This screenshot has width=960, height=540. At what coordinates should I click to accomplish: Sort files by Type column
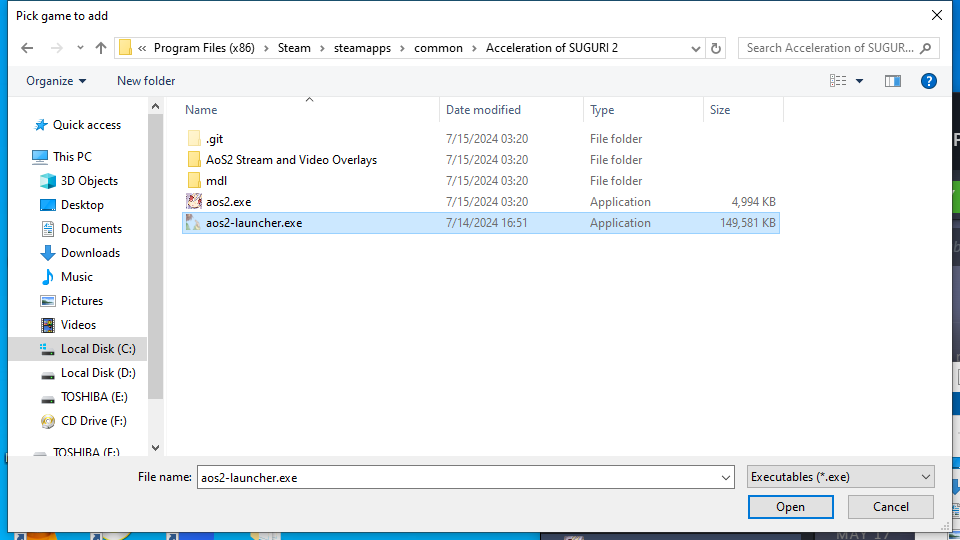point(602,110)
